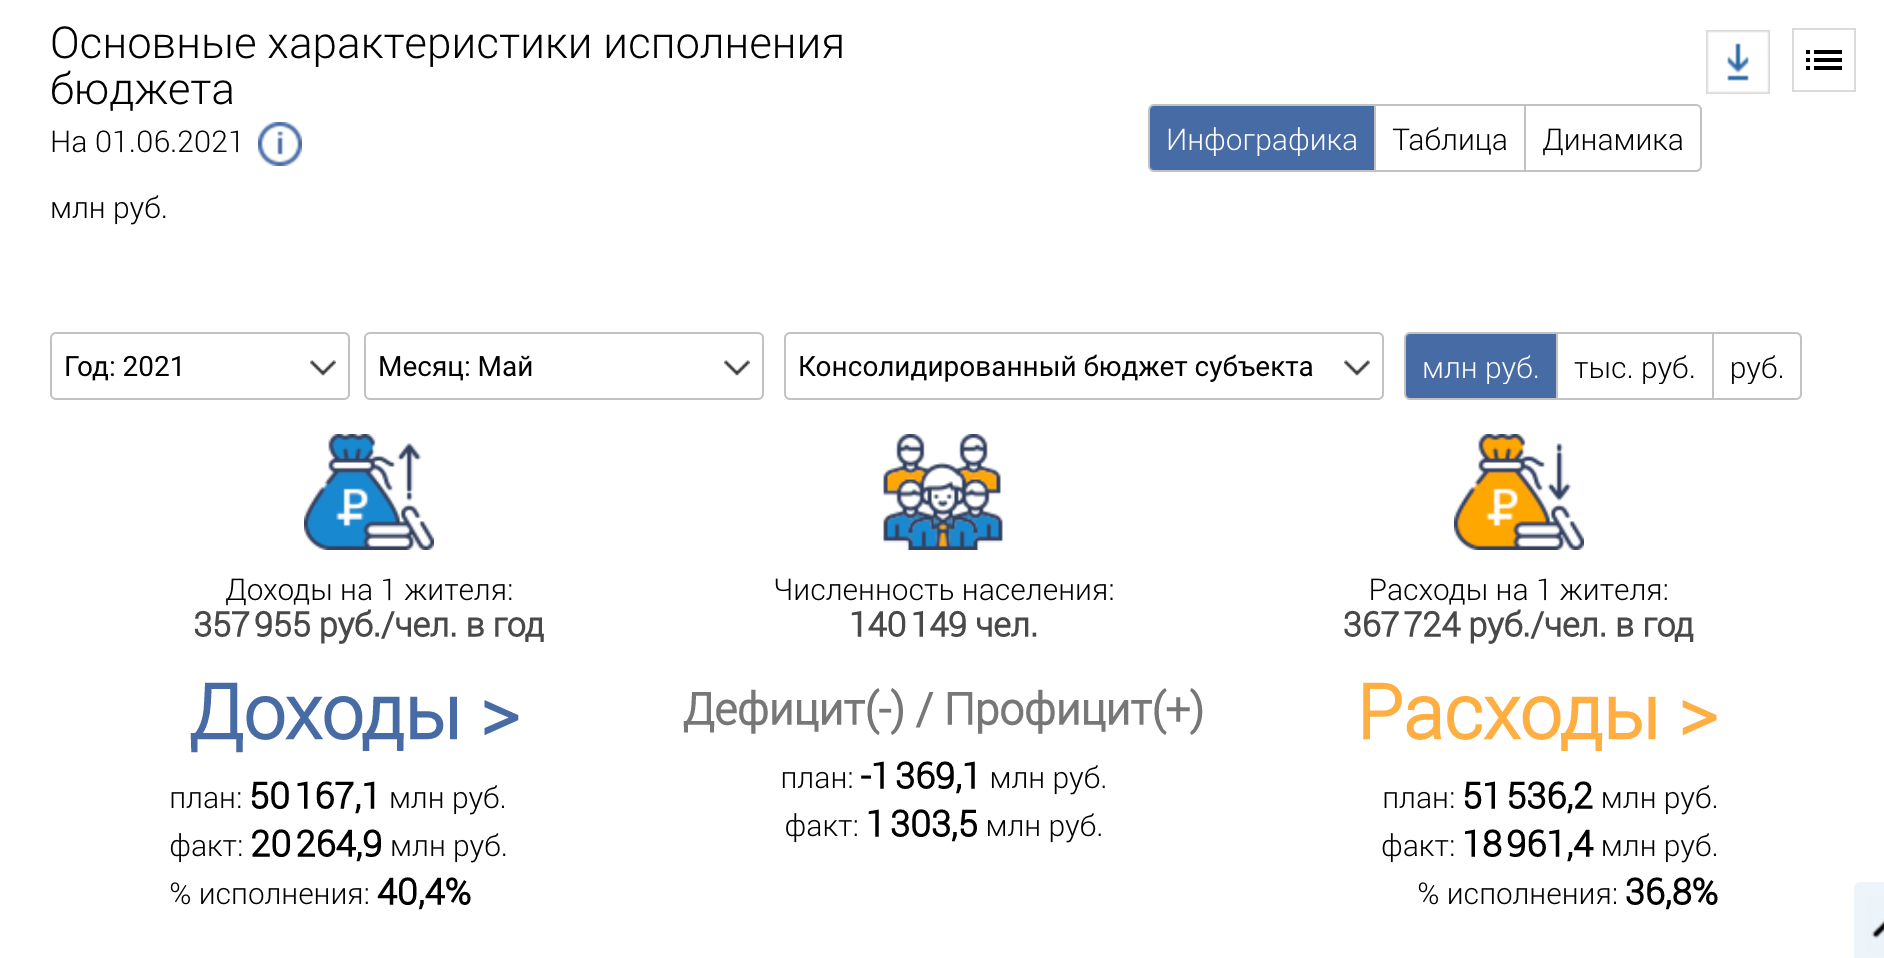Switch units to руб.
The height and width of the screenshot is (958, 1884).
click(x=1756, y=367)
